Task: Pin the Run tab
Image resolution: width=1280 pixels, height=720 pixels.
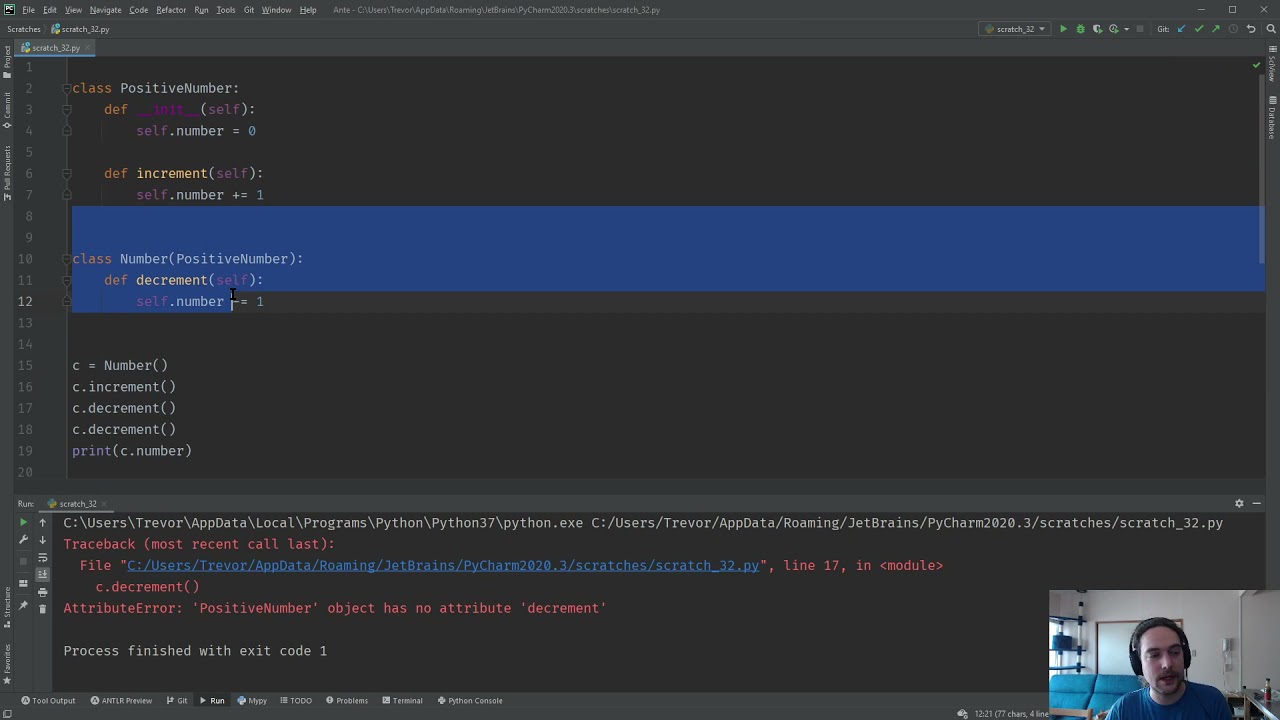Action: pos(23,607)
